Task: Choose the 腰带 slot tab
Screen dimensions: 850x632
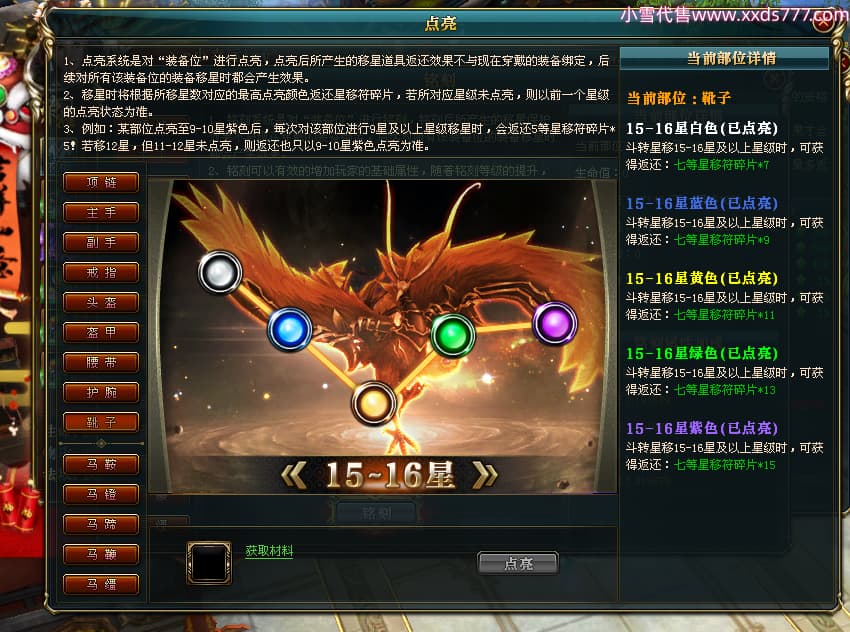Action: pyautogui.click(x=101, y=362)
